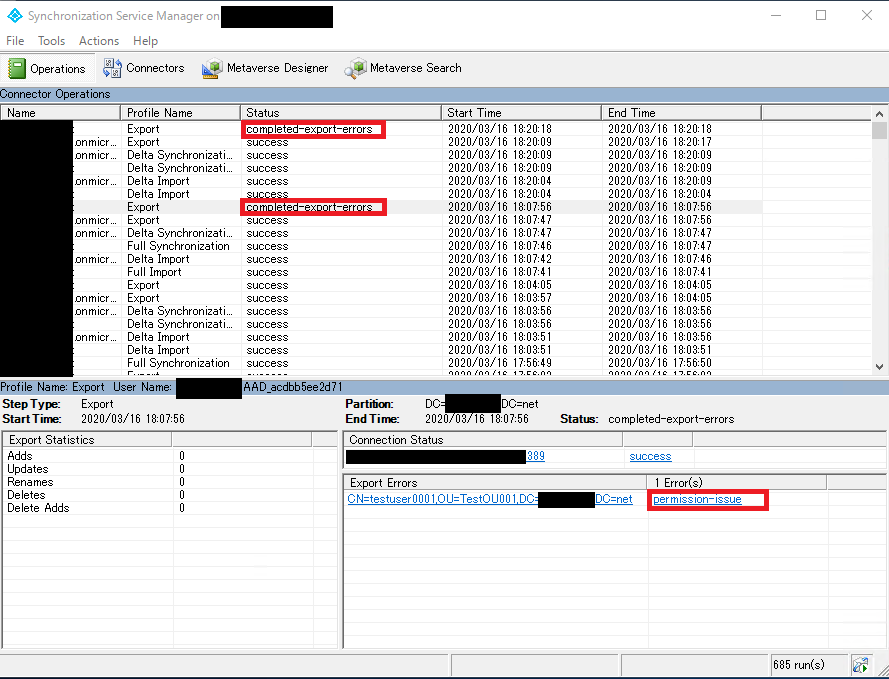
Task: Click the scrollbar down arrow in the operations list
Action: (879, 365)
